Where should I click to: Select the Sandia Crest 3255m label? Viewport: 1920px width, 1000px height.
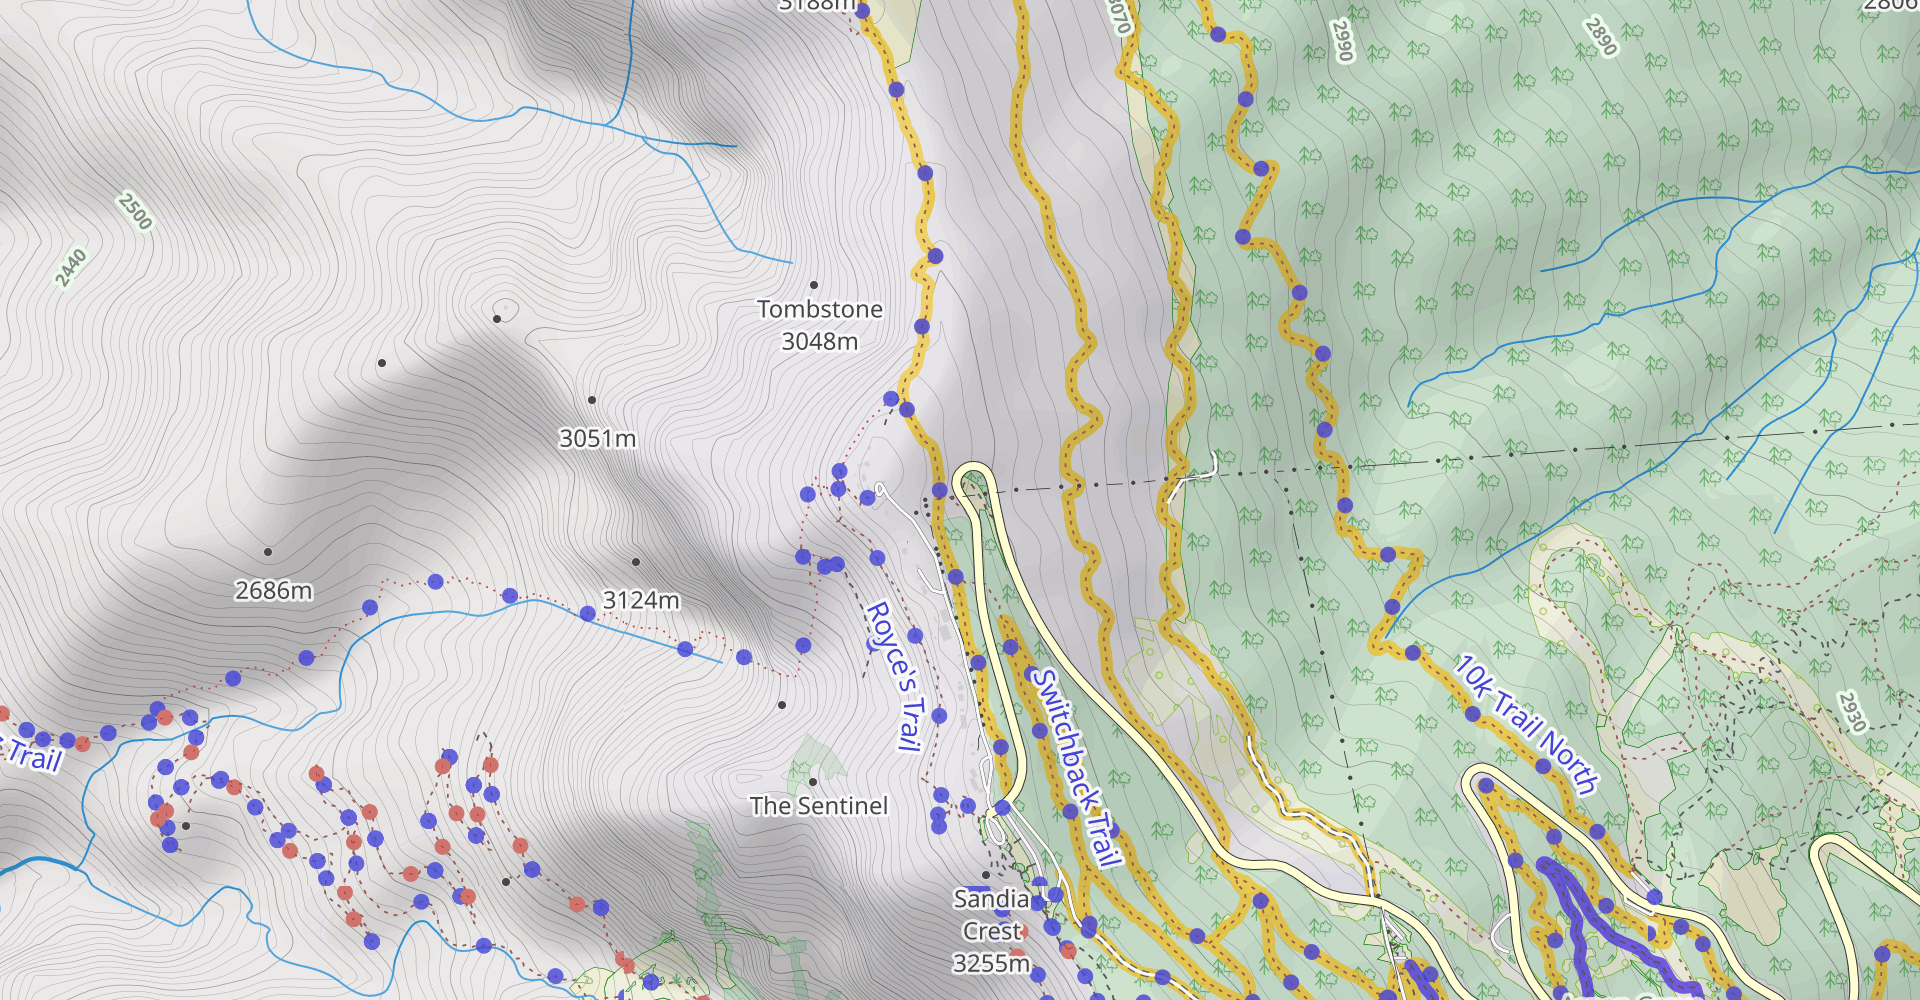pos(991,931)
